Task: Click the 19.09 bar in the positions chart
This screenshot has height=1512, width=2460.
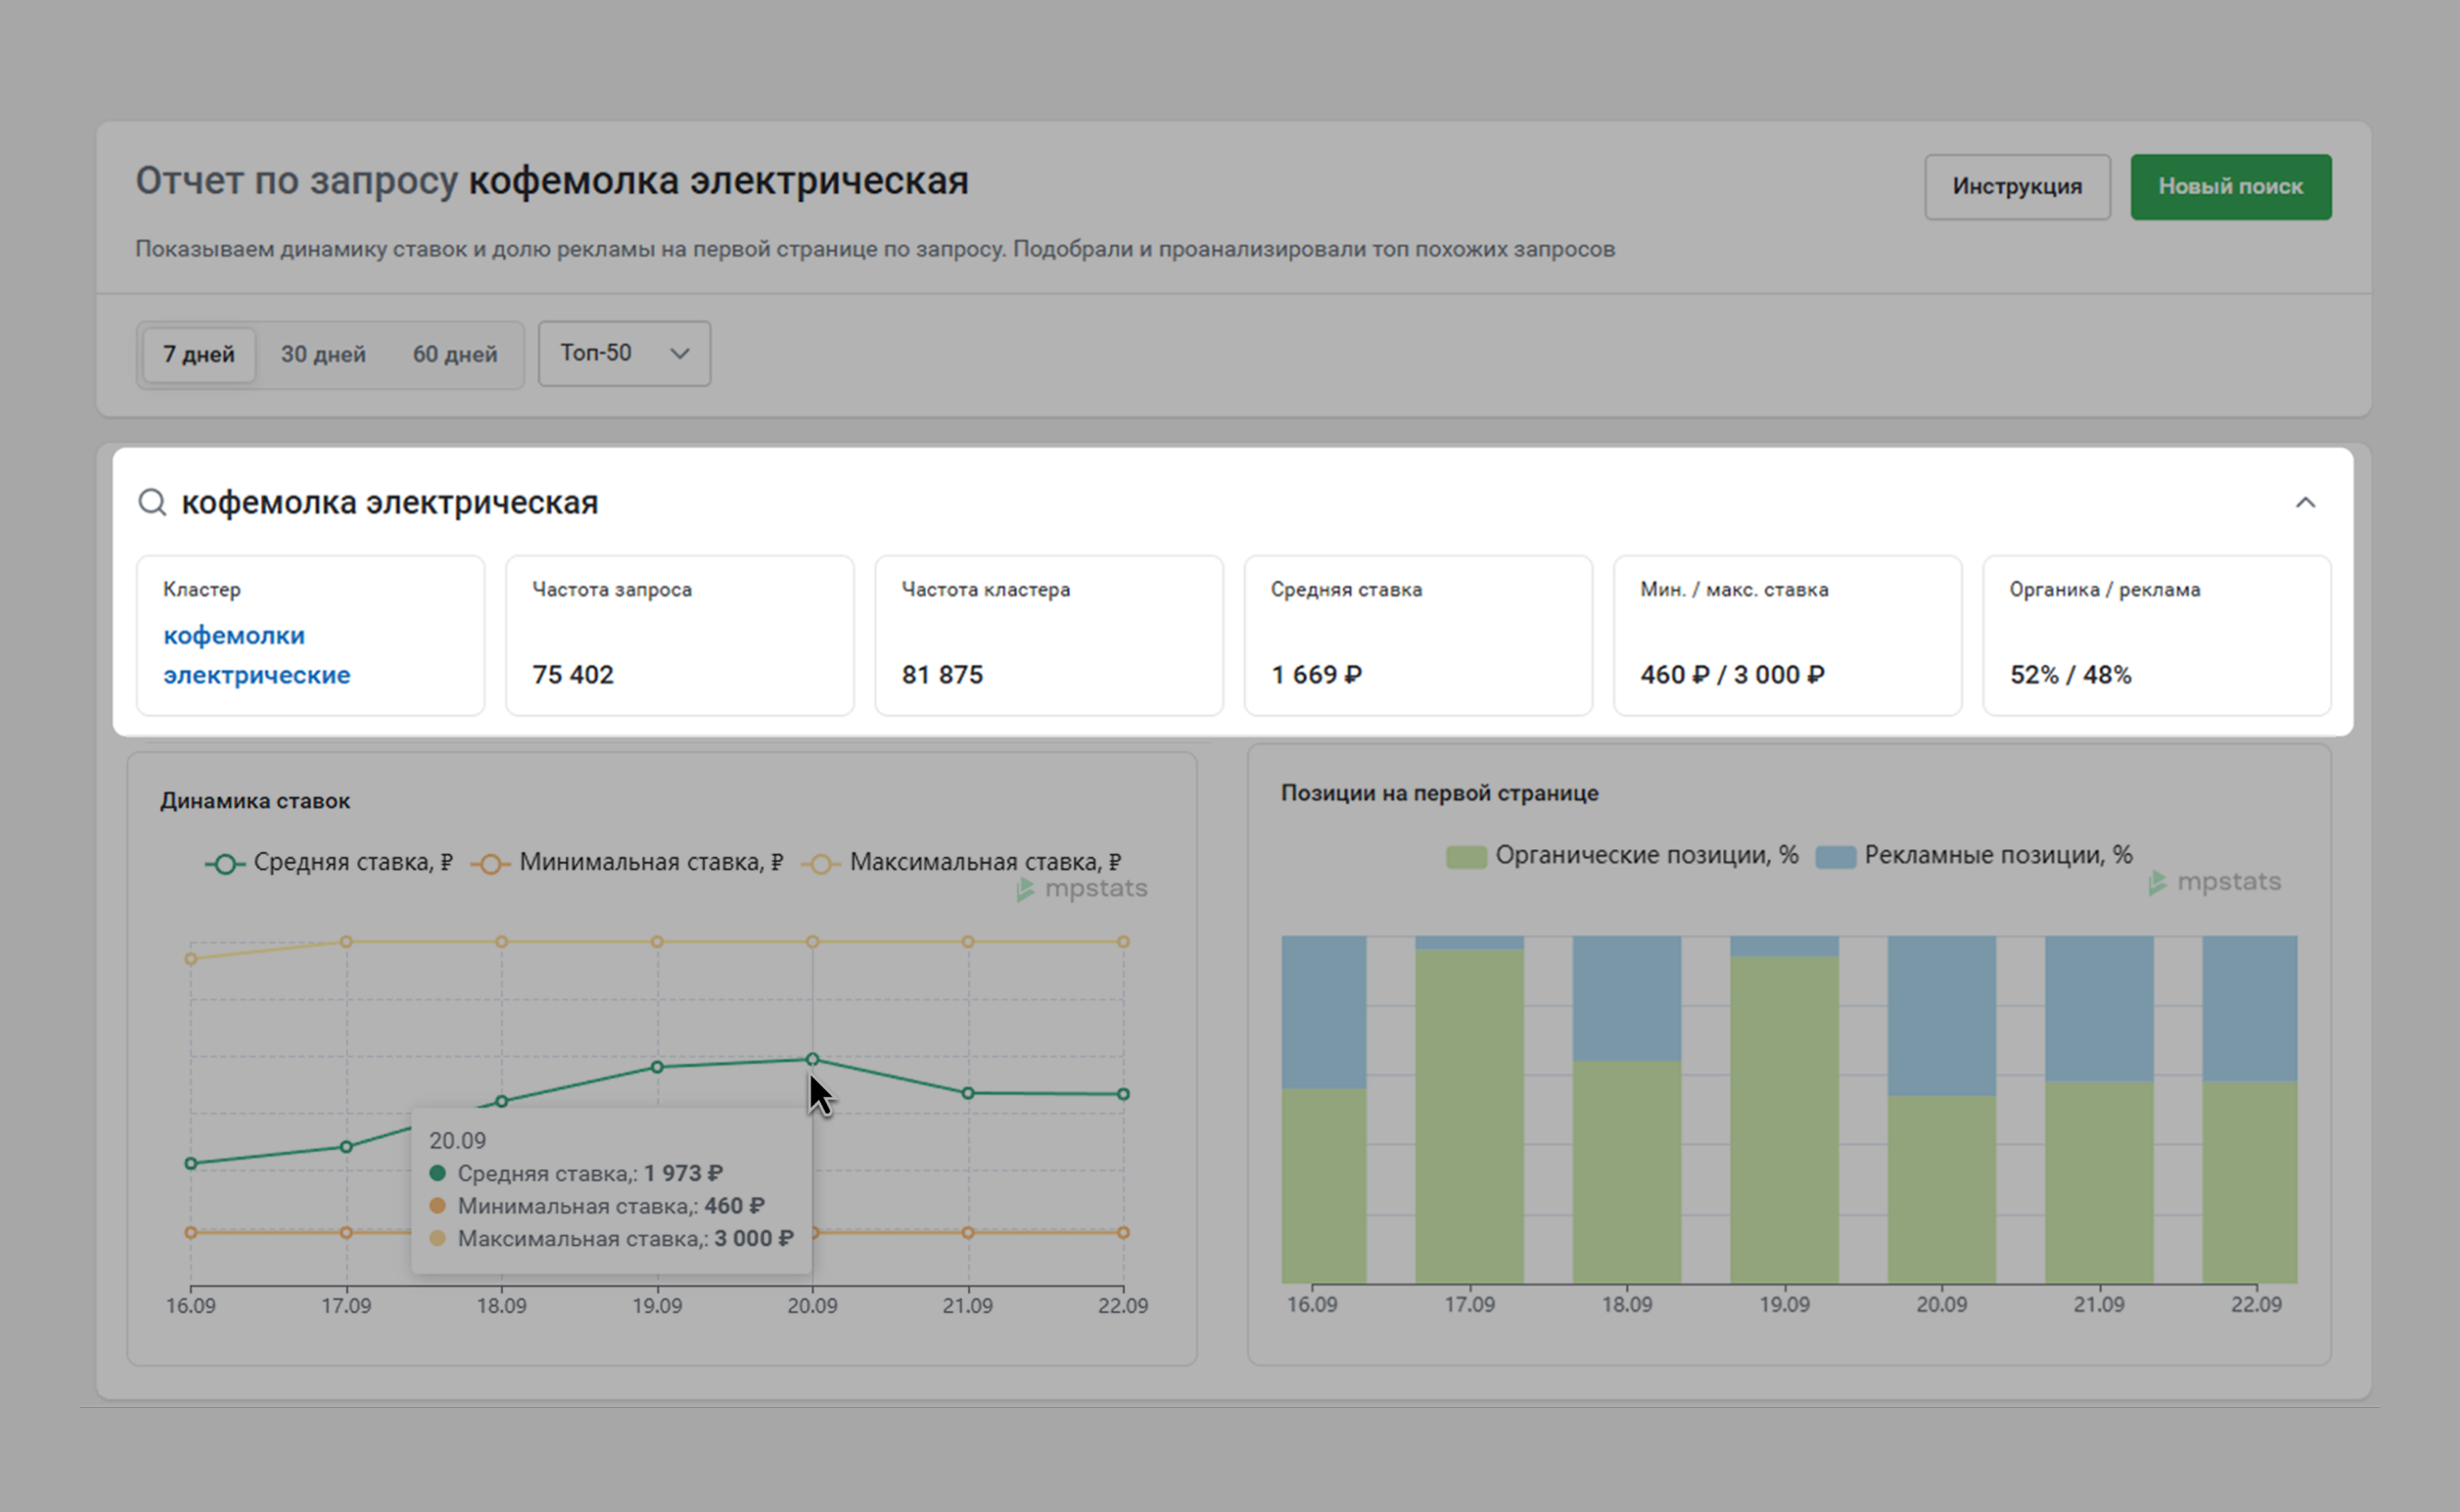Action: point(1784,1110)
